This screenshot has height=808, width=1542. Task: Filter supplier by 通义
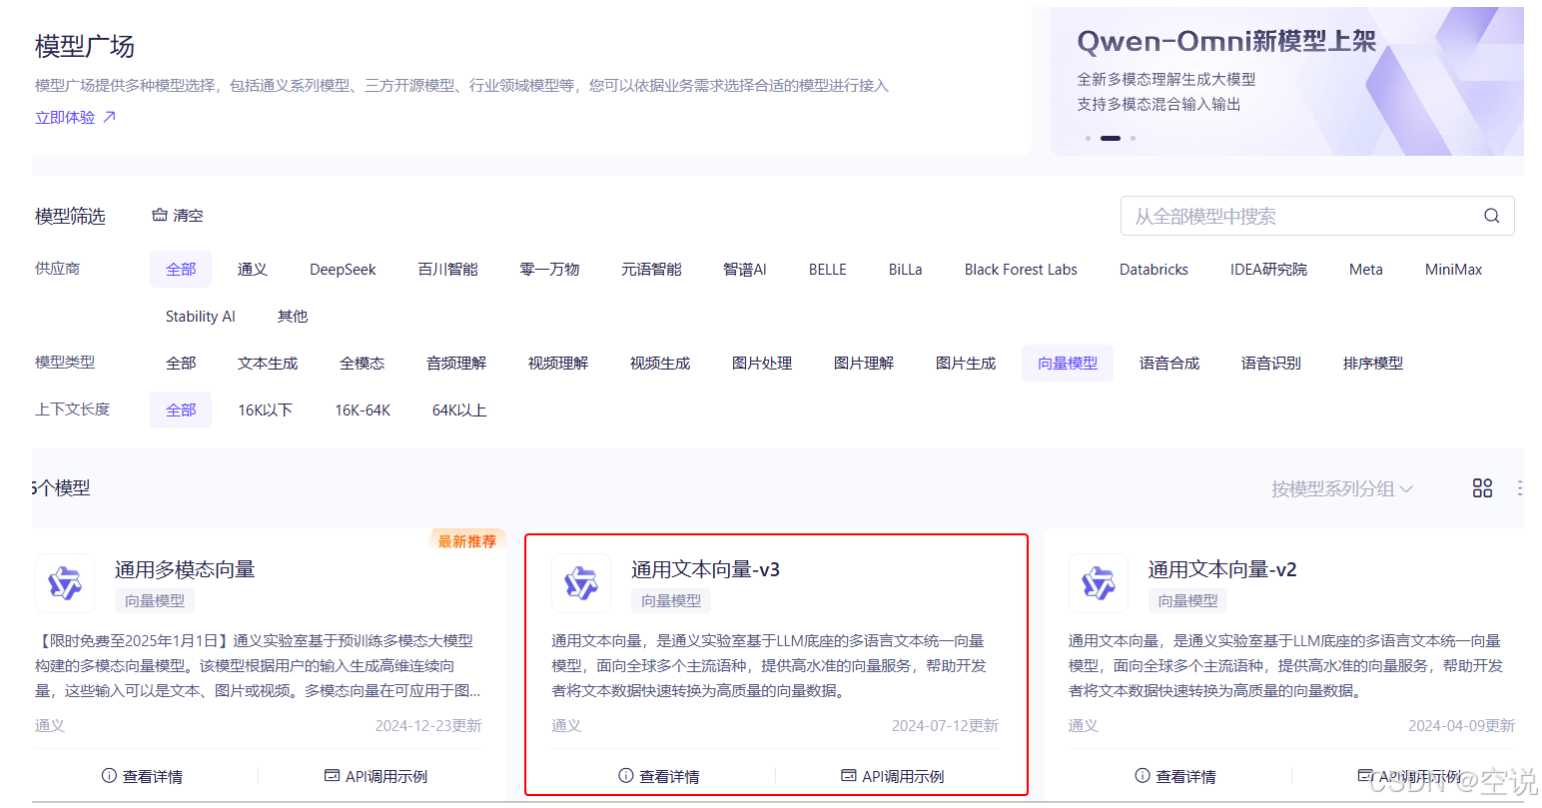(x=252, y=269)
